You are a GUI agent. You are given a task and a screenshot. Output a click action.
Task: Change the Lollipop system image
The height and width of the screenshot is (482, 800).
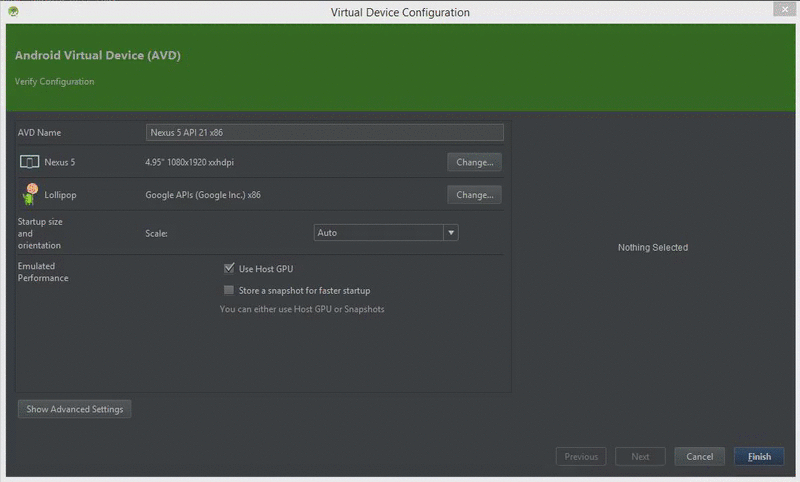coord(474,195)
